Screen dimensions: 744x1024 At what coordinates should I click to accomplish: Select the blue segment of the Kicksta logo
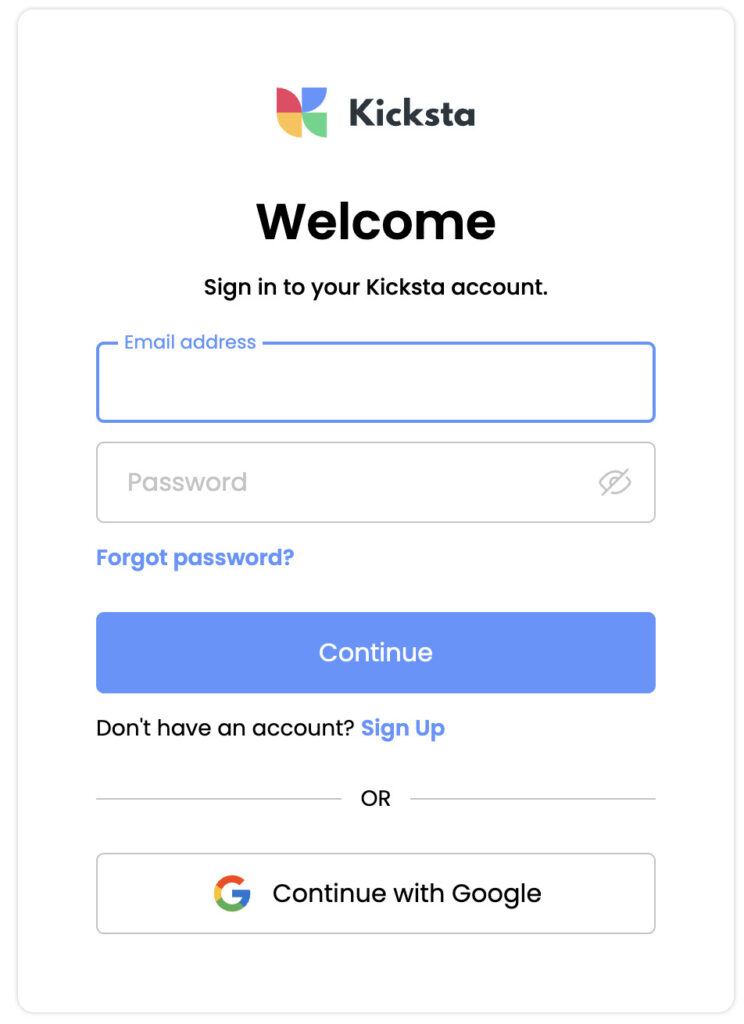pos(315,98)
